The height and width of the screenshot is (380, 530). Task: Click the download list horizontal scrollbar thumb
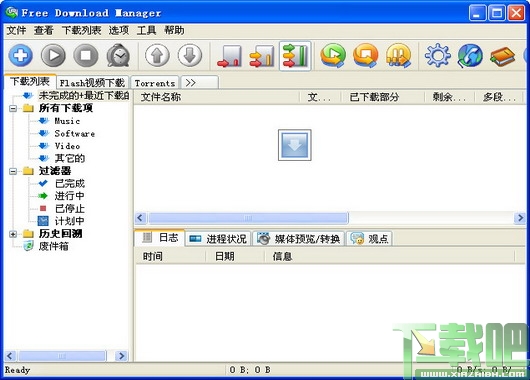click(248, 218)
